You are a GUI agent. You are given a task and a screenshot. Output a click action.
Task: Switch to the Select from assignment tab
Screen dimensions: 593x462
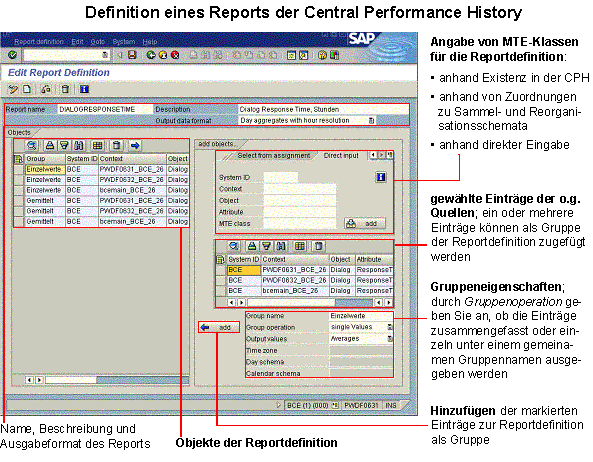click(273, 155)
